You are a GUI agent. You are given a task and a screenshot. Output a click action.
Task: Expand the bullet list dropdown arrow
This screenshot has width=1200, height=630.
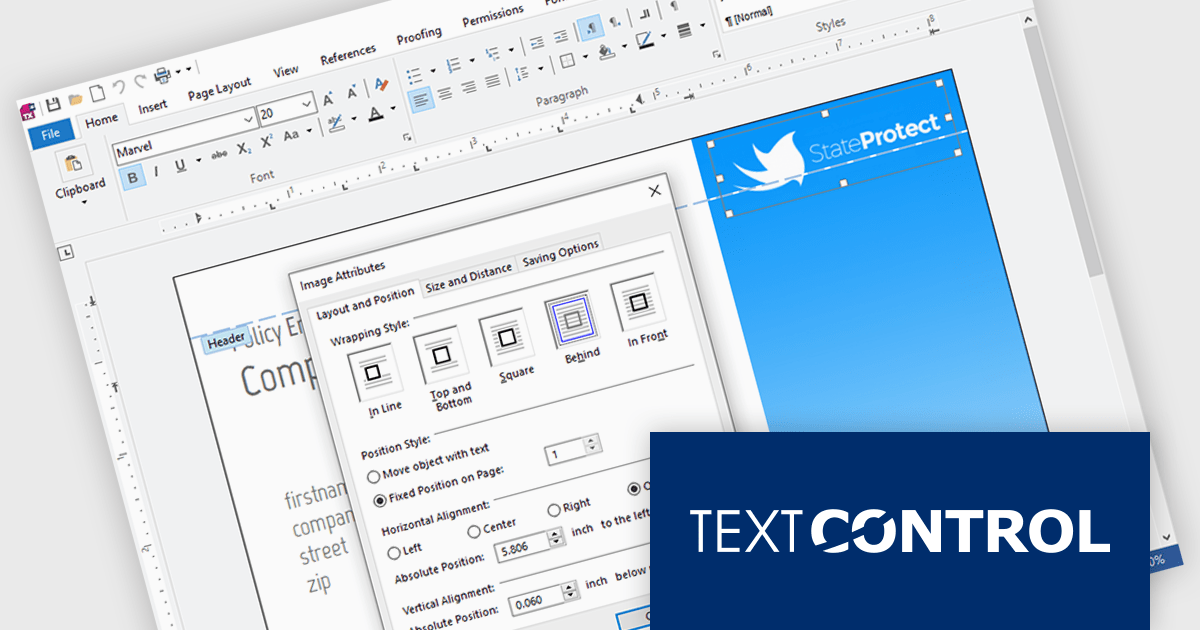click(x=432, y=69)
